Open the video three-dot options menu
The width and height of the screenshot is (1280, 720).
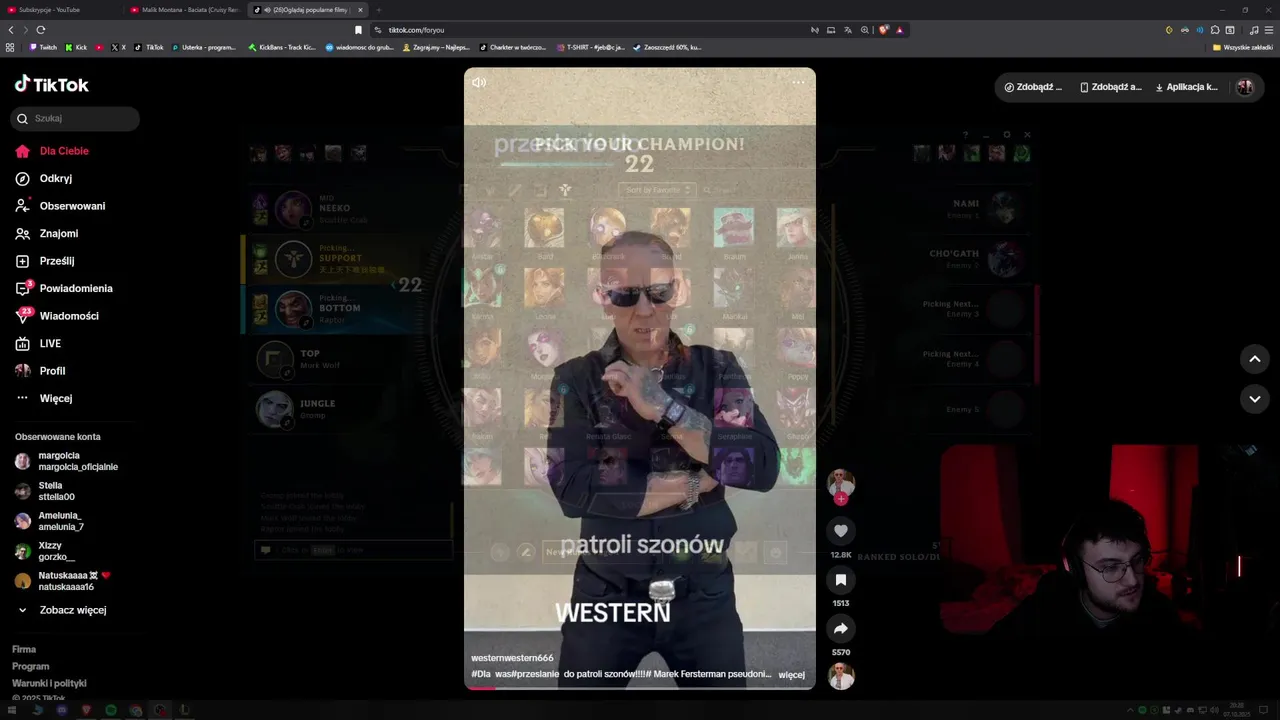798,82
